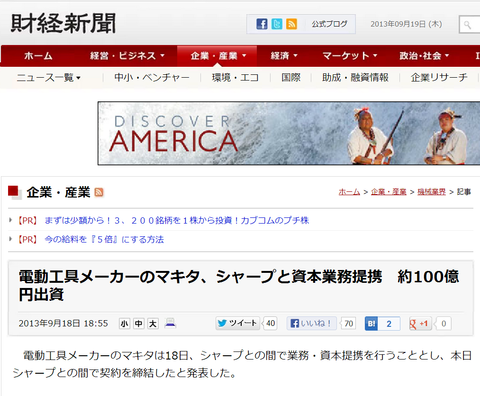Click the search input field
The height and width of the screenshot is (396, 480).
point(470,25)
